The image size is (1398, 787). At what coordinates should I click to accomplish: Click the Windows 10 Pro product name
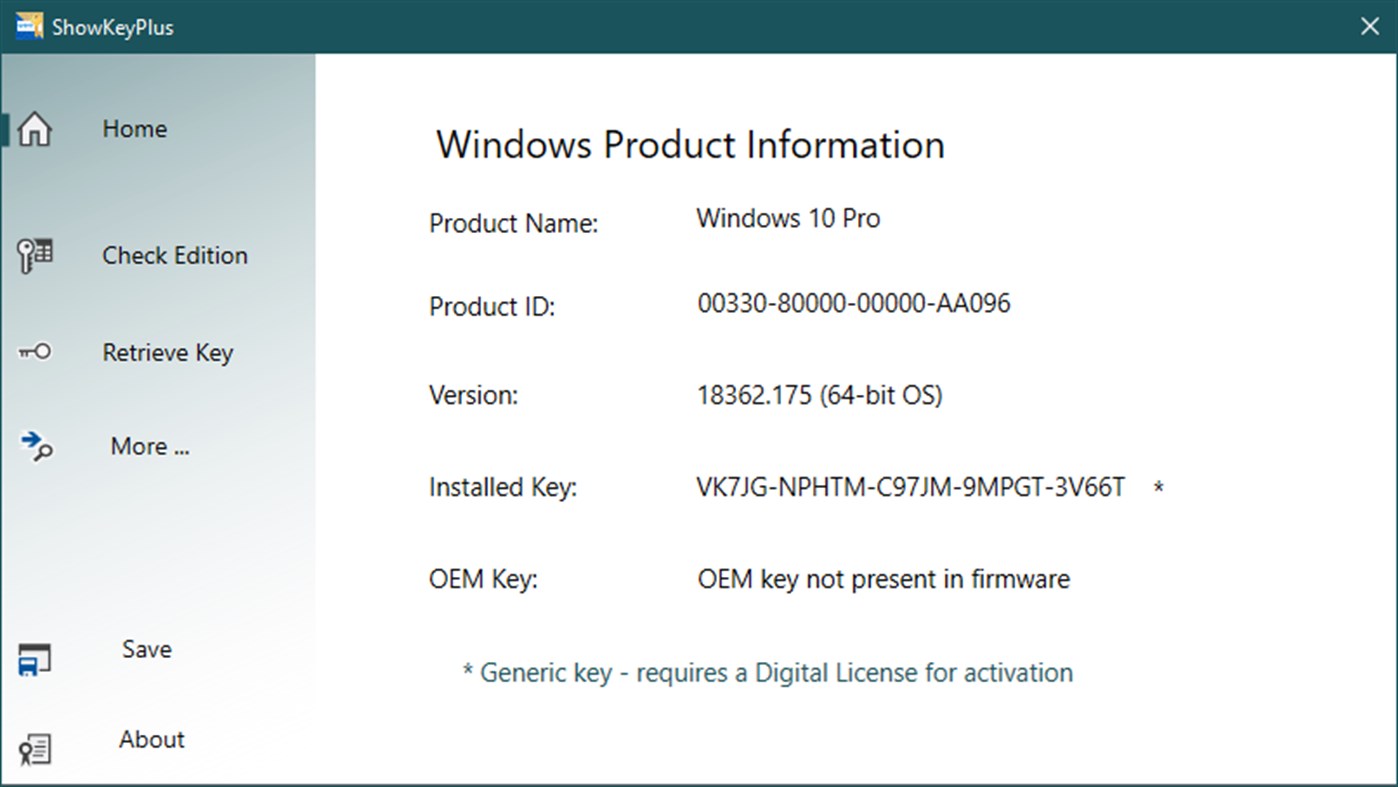[788, 219]
